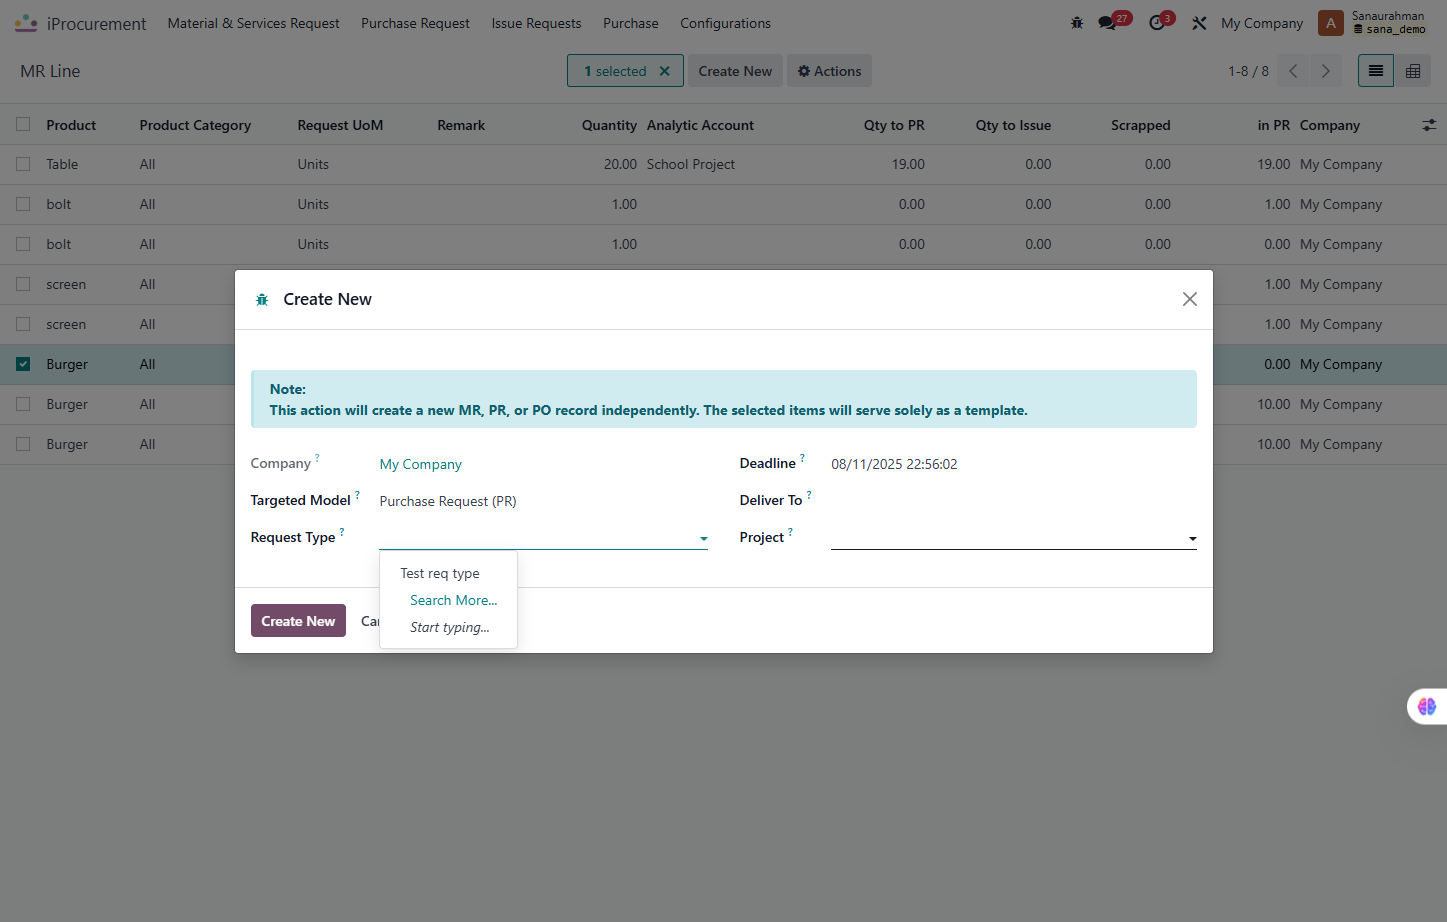This screenshot has width=1447, height=922.
Task: Click the Deadline date field
Action: click(x=1013, y=464)
